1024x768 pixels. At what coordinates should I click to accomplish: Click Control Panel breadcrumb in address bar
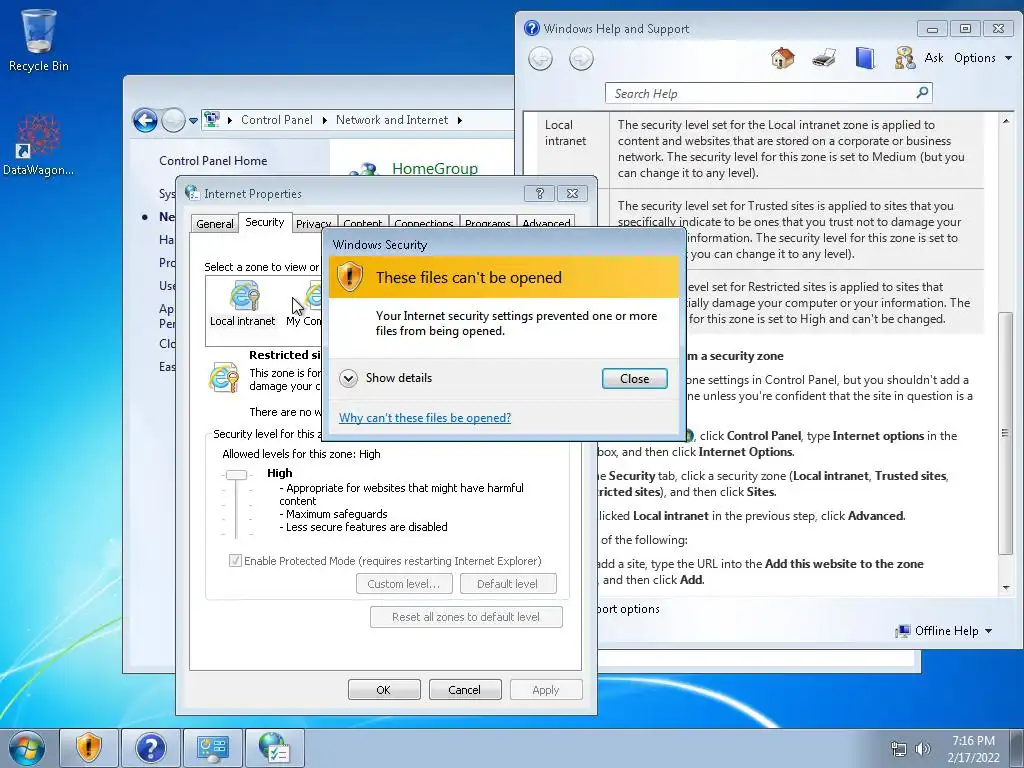[x=277, y=120]
